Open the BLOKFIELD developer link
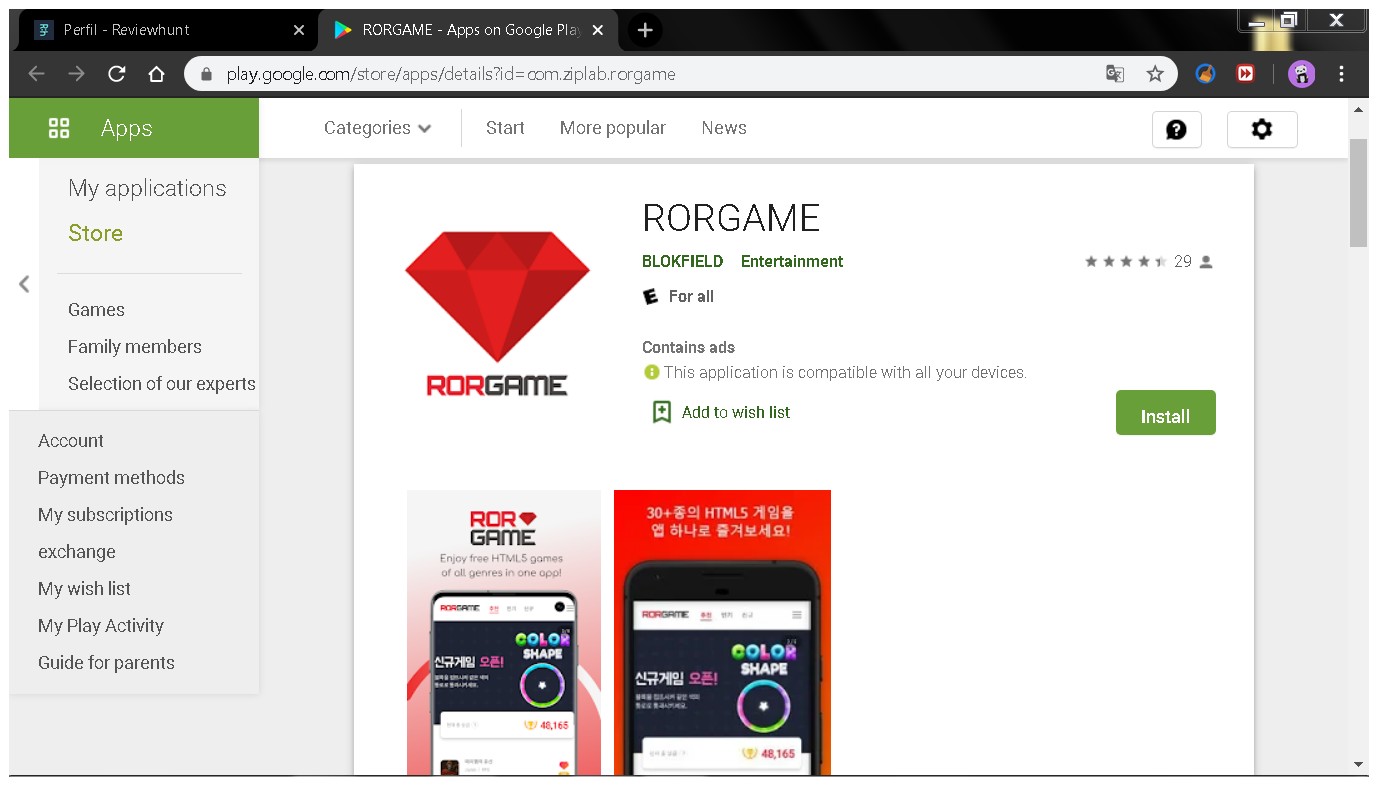The width and height of the screenshot is (1378, 786). point(682,261)
